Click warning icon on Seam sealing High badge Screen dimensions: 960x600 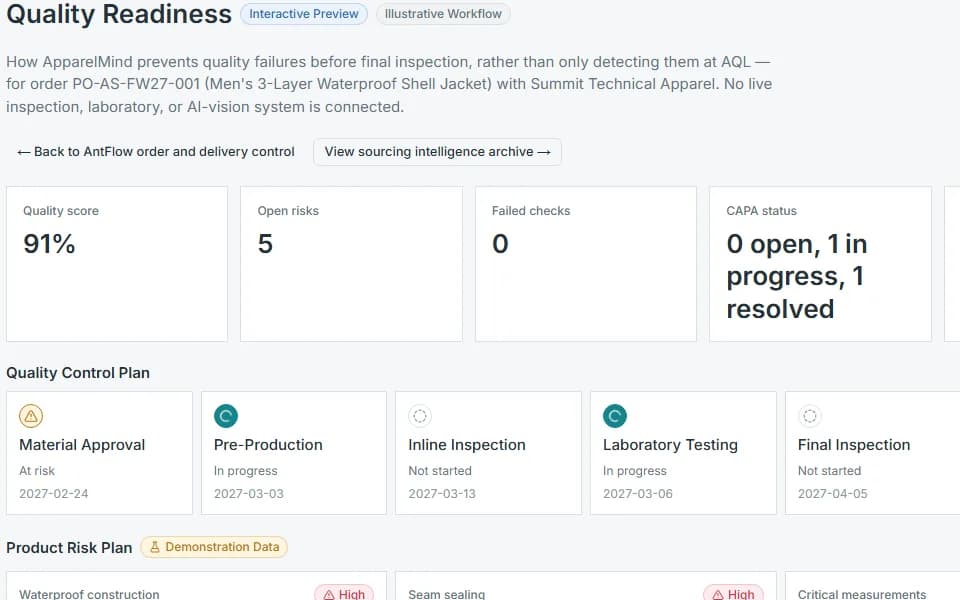click(x=718, y=594)
